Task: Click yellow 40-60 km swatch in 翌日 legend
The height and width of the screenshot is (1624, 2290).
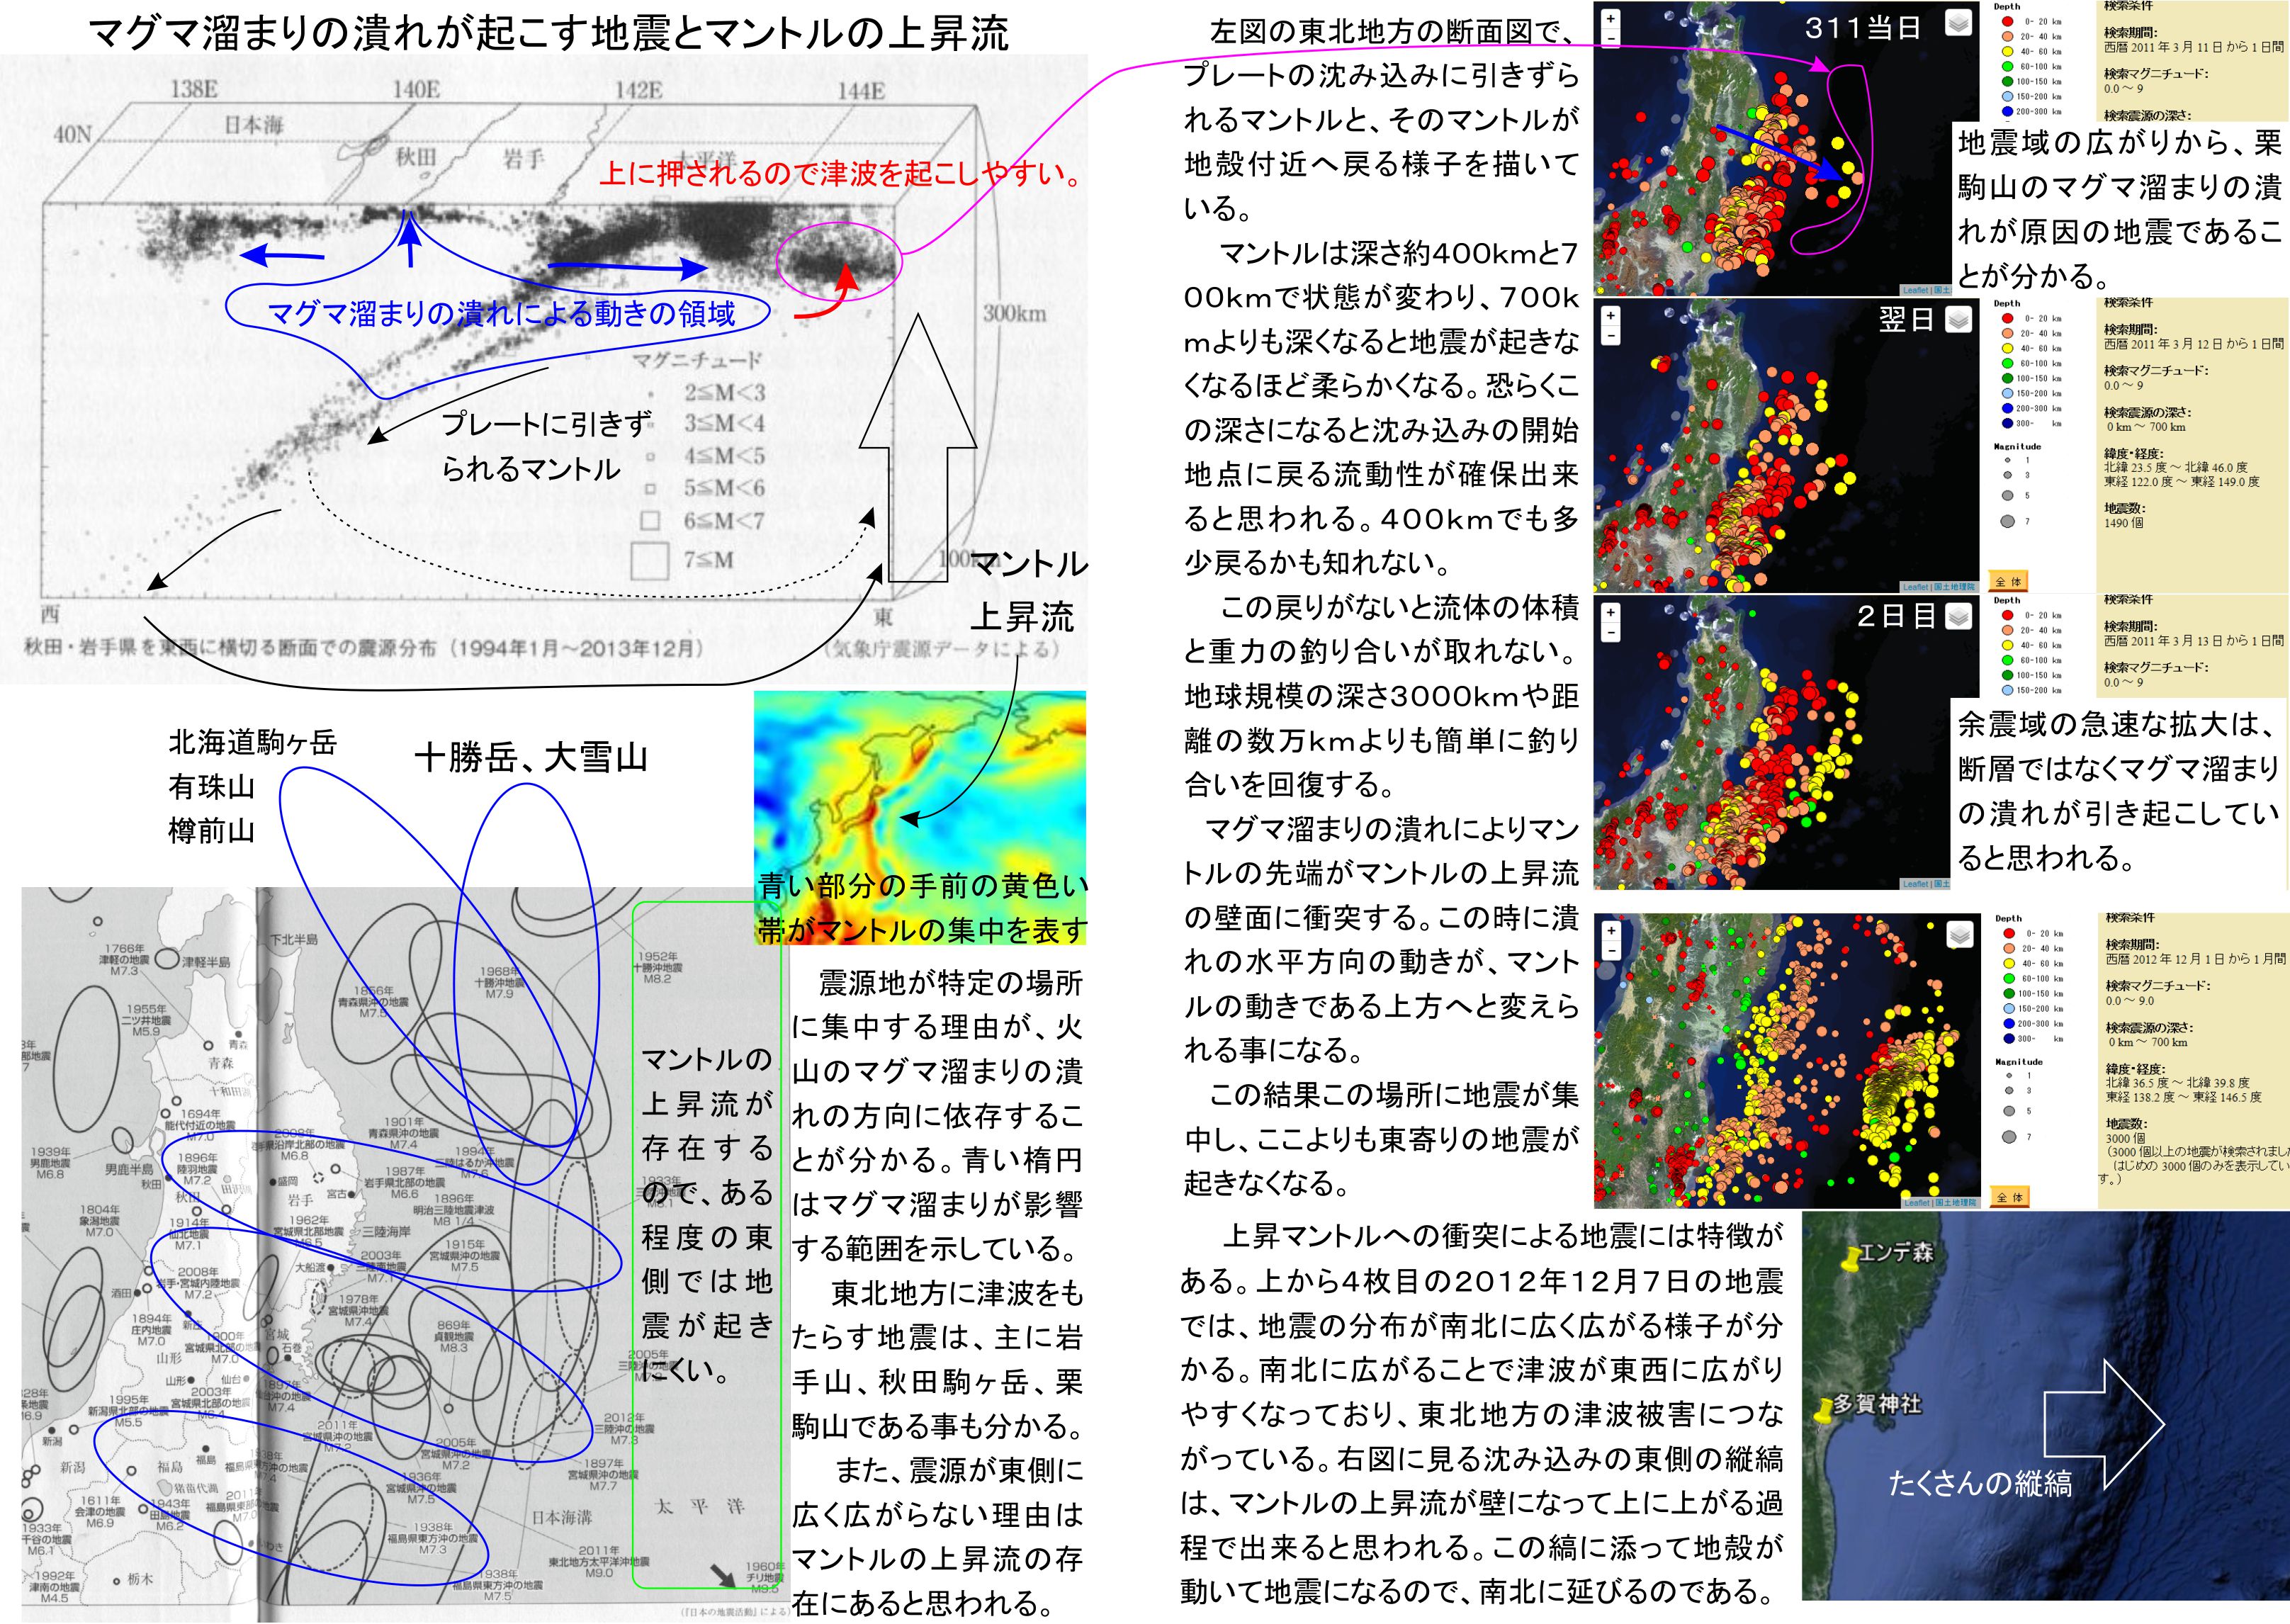Action: pyautogui.click(x=2007, y=348)
